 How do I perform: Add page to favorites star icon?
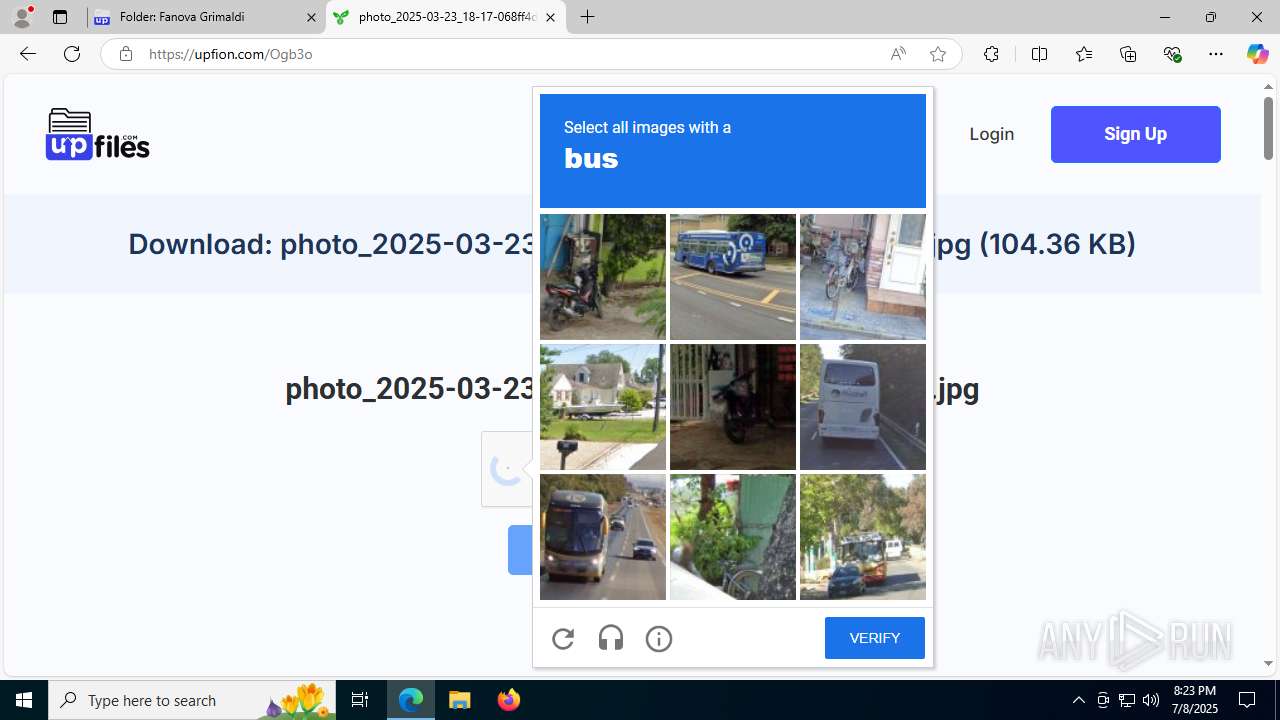pos(938,54)
